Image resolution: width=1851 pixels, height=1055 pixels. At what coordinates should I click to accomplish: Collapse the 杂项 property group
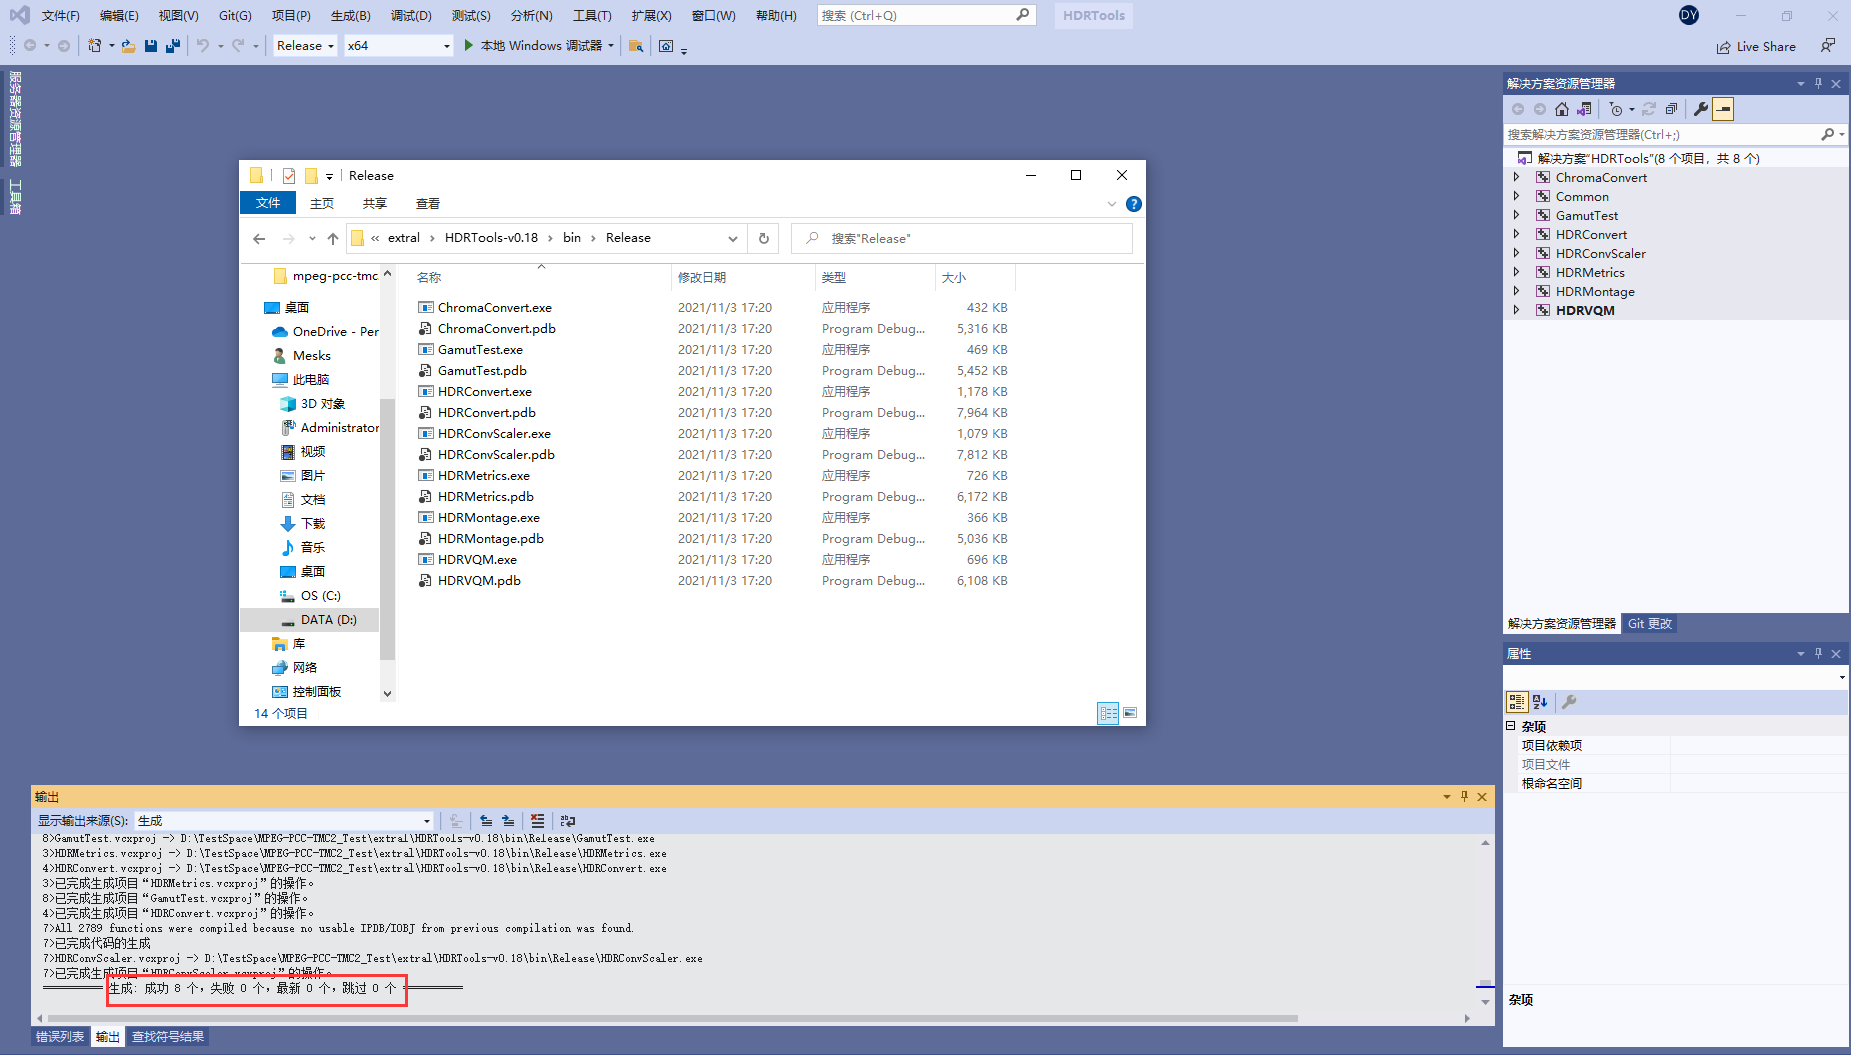pyautogui.click(x=1511, y=726)
